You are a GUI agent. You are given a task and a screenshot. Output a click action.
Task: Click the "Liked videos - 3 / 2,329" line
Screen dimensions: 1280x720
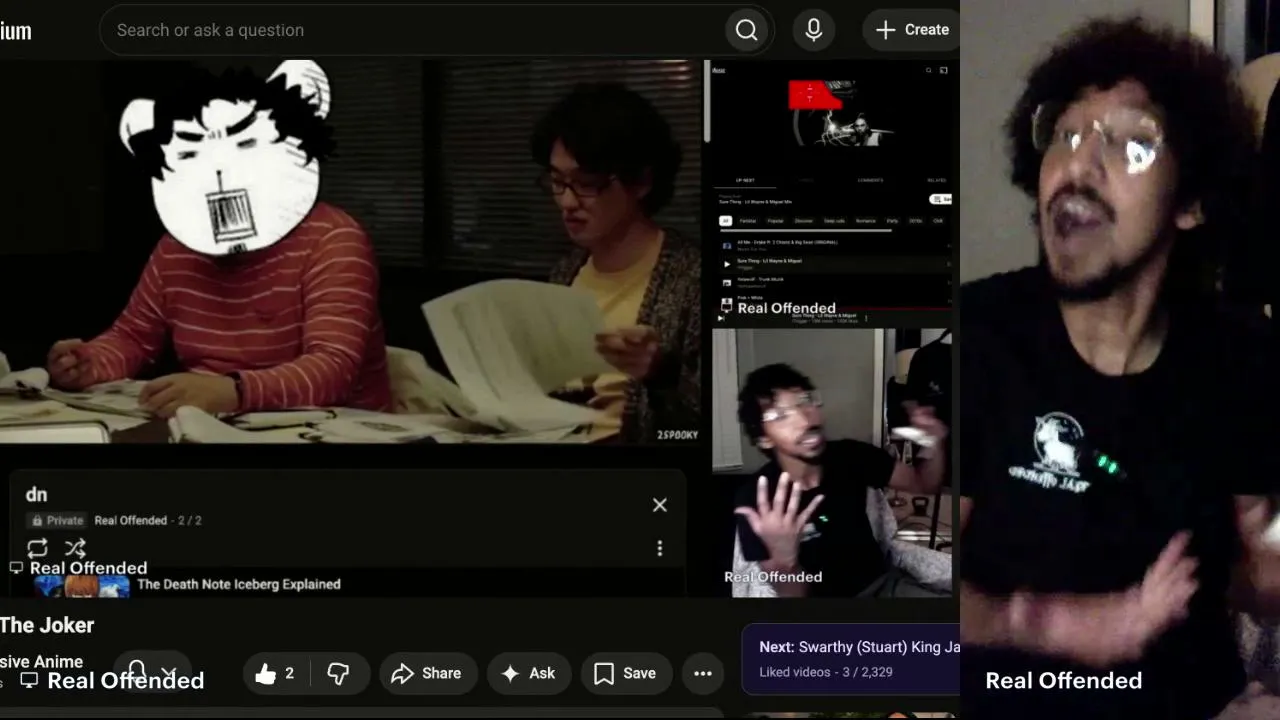click(x=826, y=672)
